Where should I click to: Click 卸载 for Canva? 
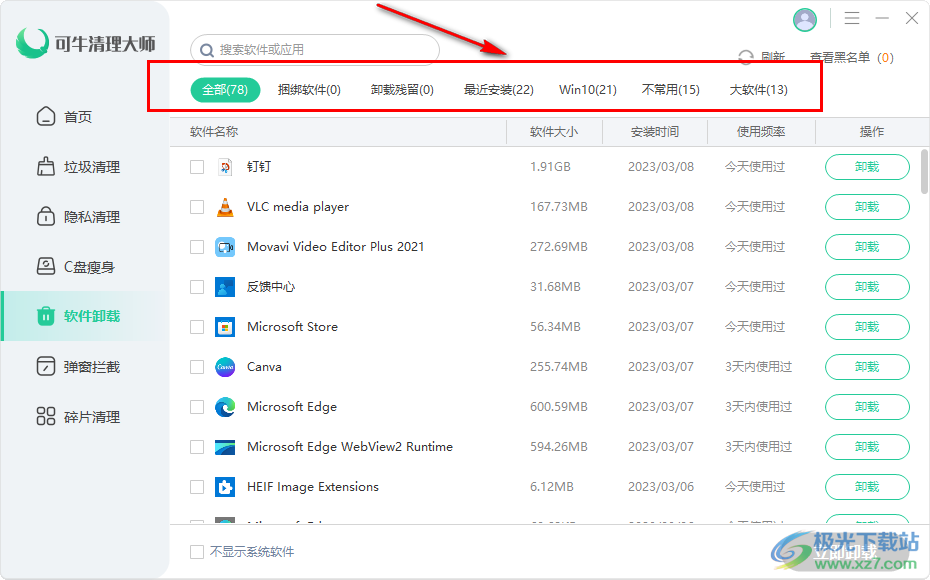click(867, 367)
